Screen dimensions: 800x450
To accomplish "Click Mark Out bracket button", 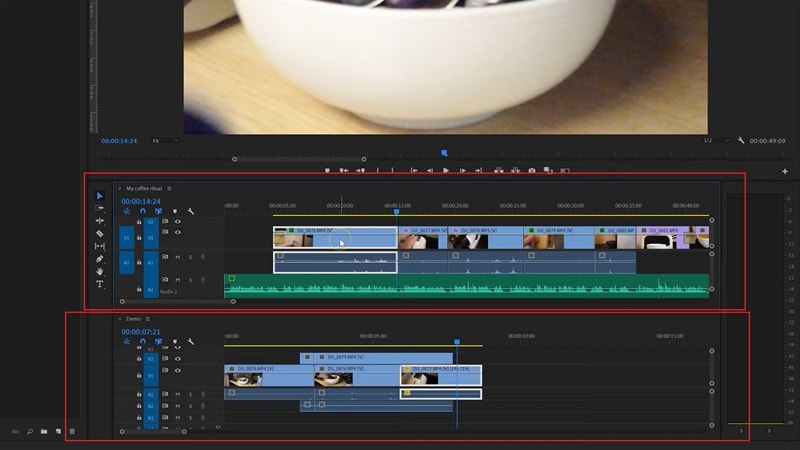I will [x=392, y=170].
